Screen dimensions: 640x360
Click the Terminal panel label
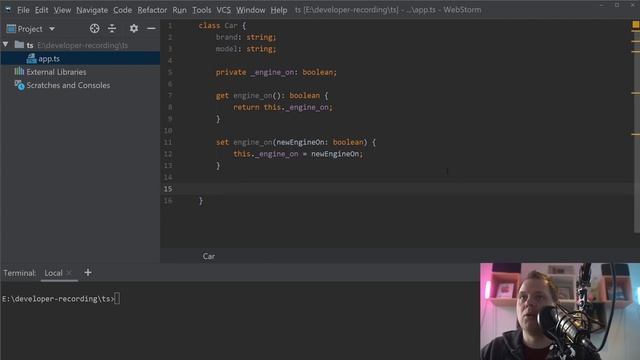(20, 273)
